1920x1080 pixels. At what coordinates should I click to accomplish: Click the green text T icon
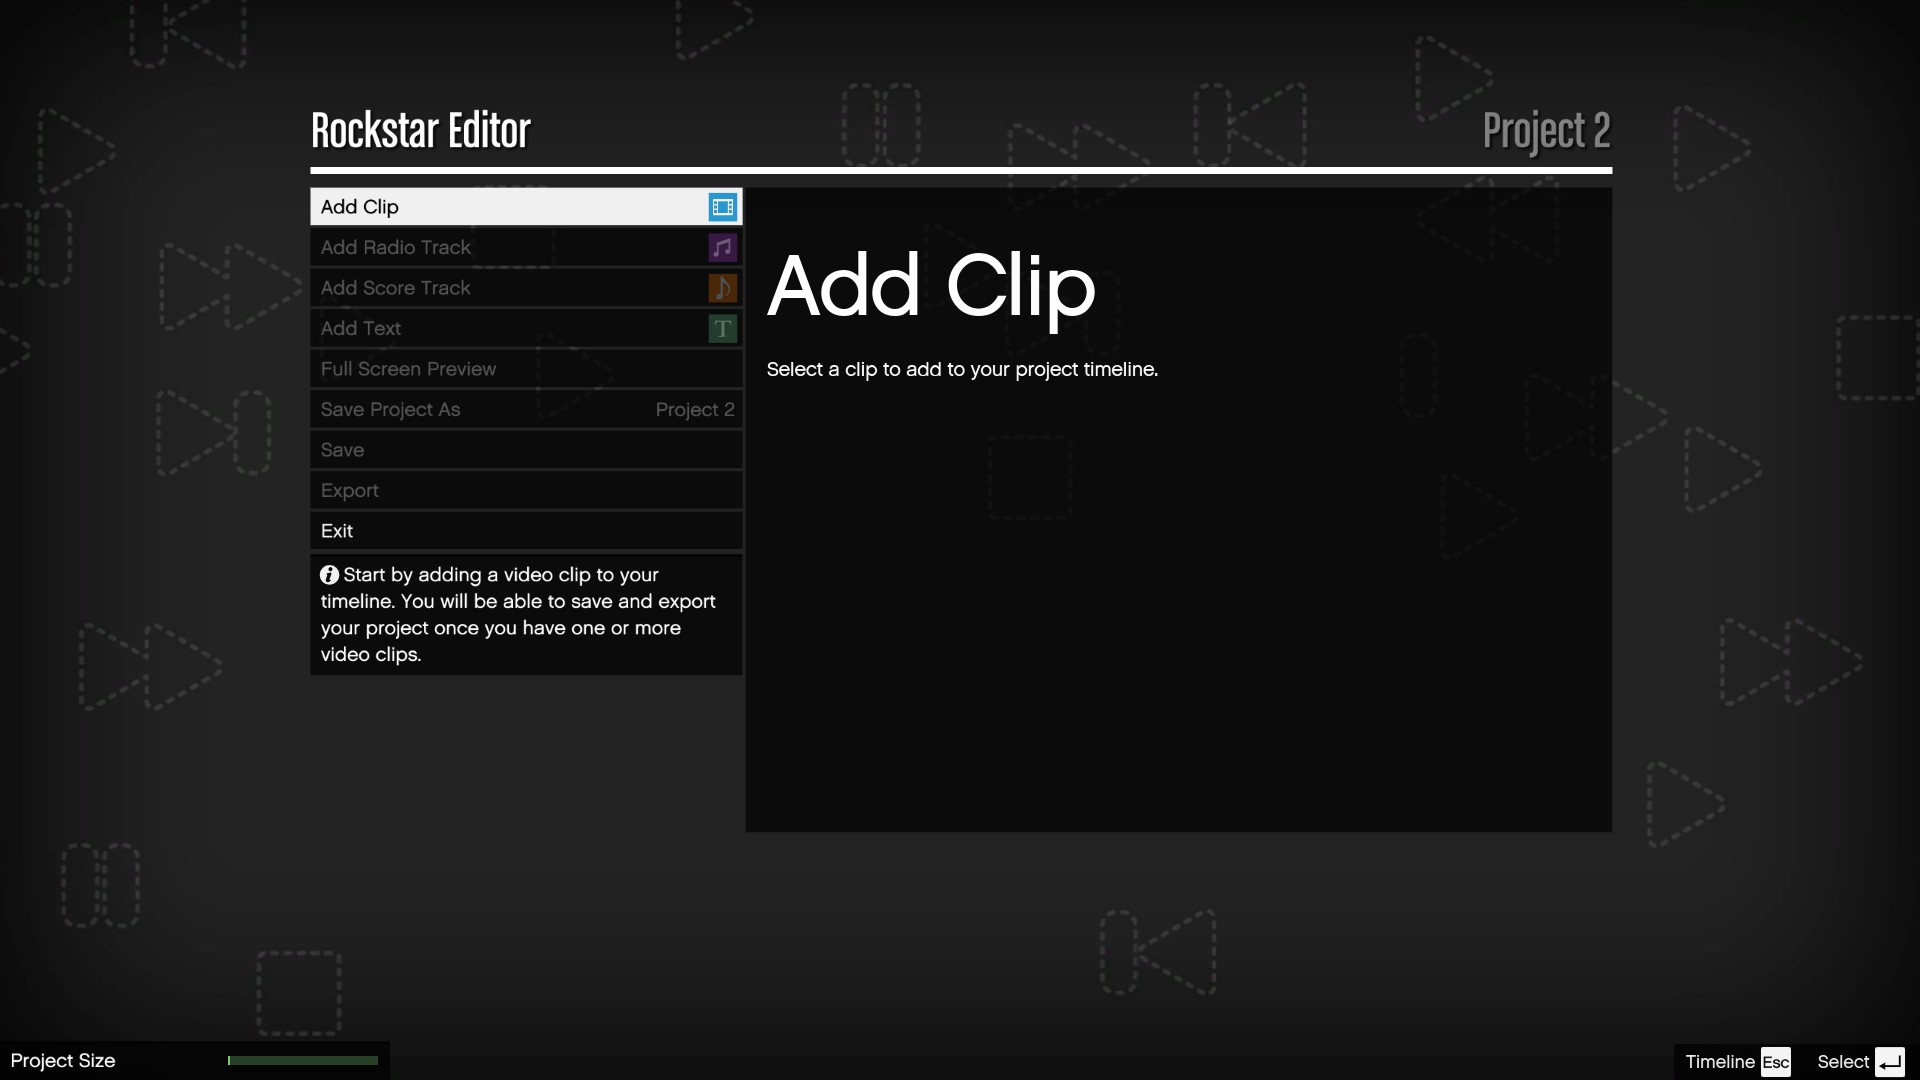722,329
